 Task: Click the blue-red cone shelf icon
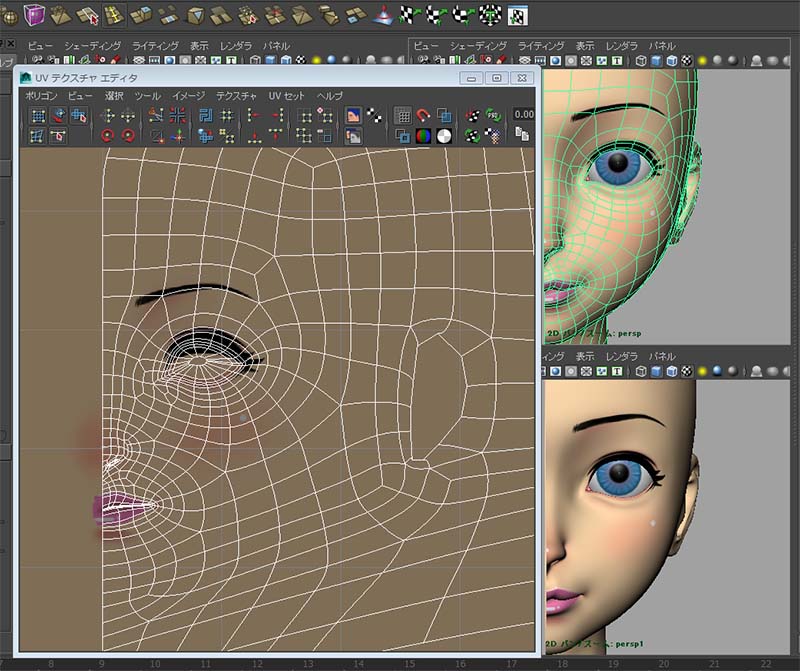click(383, 16)
